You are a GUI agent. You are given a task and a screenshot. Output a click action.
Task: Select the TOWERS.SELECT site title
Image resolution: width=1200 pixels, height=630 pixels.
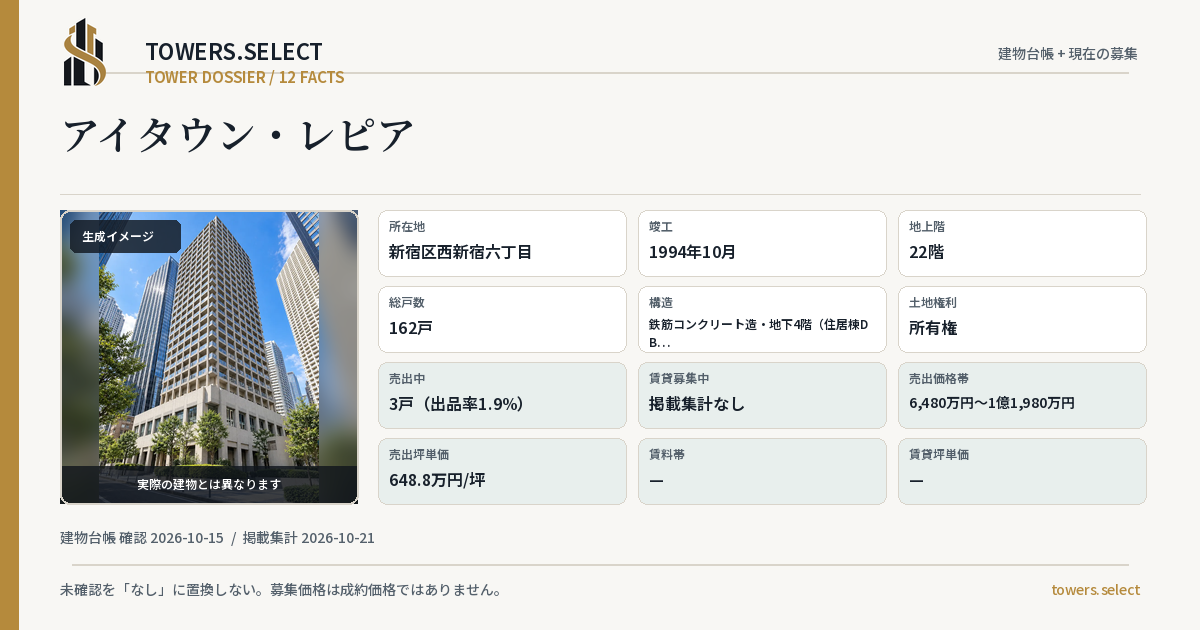coord(234,52)
